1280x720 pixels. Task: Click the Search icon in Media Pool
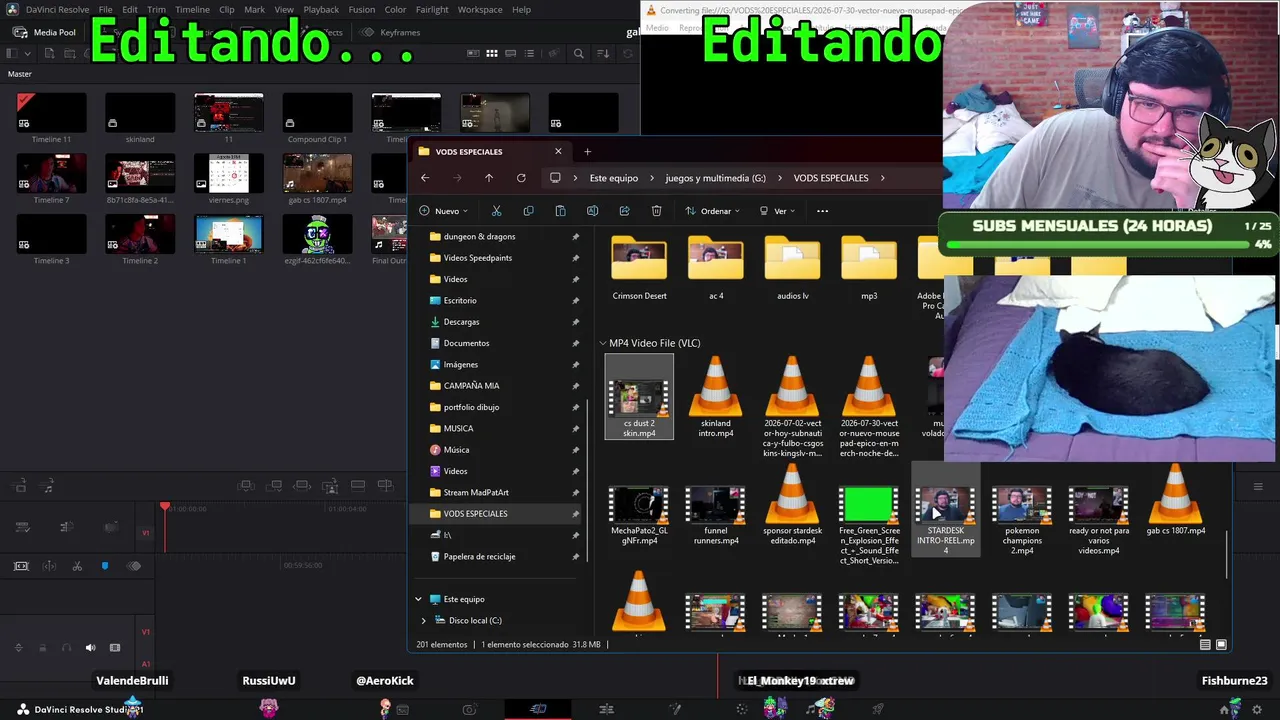point(578,54)
